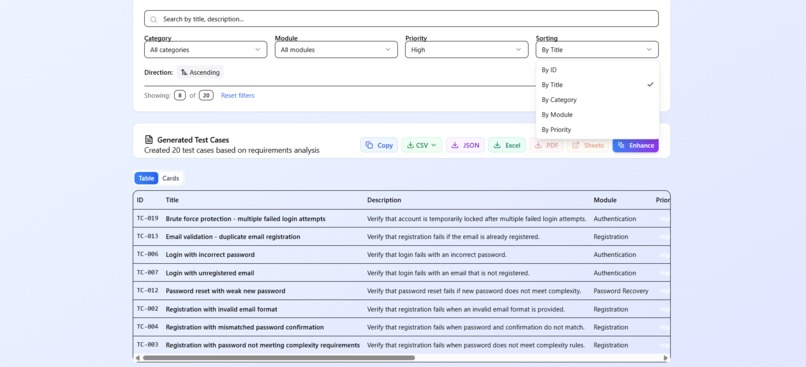Click Registration with invalid email format title

[x=222, y=309]
